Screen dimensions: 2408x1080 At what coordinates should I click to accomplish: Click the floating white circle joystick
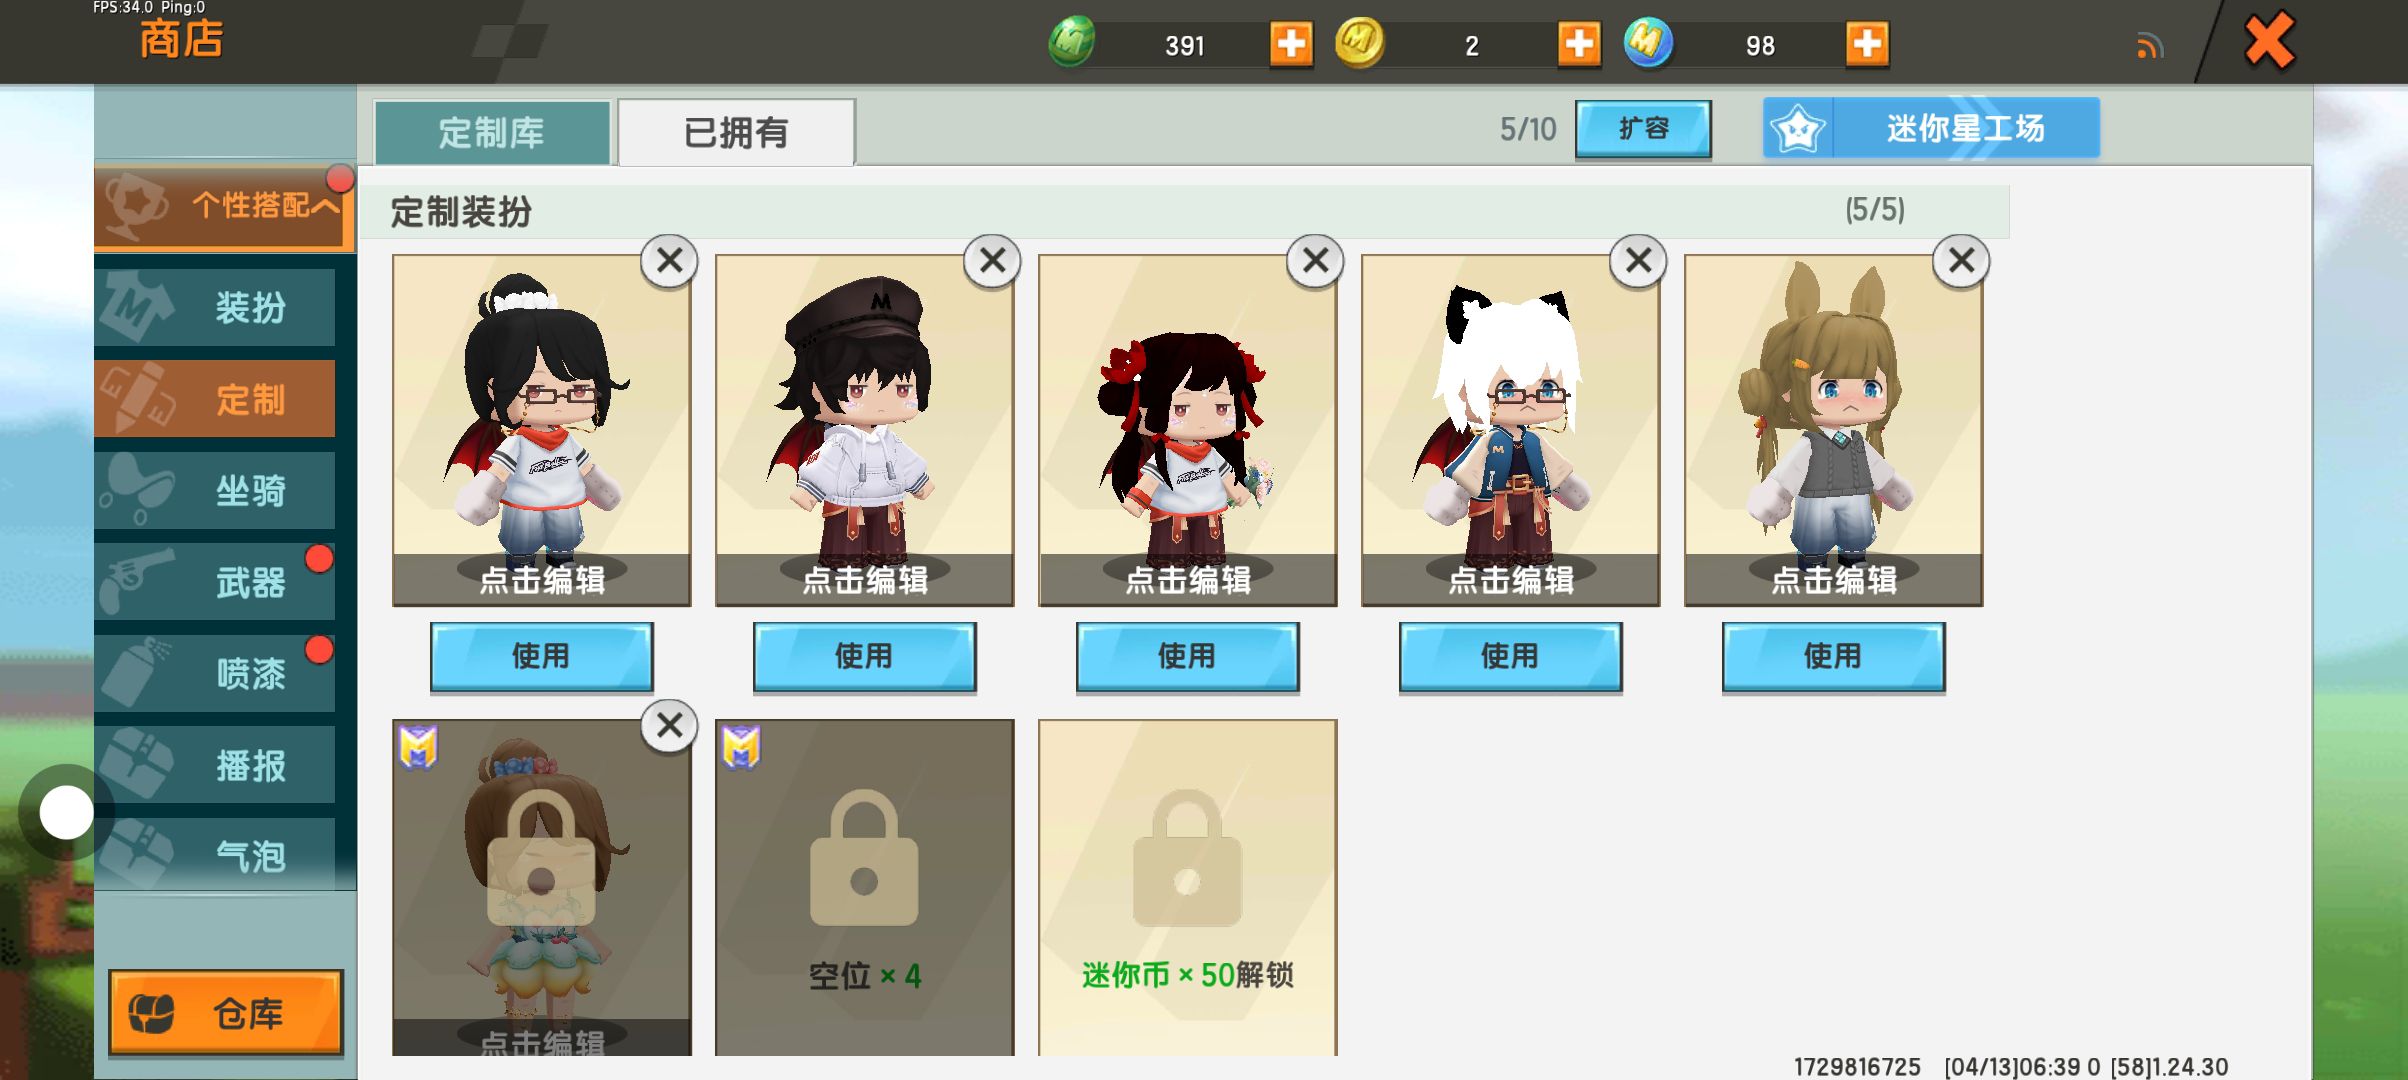coord(66,812)
